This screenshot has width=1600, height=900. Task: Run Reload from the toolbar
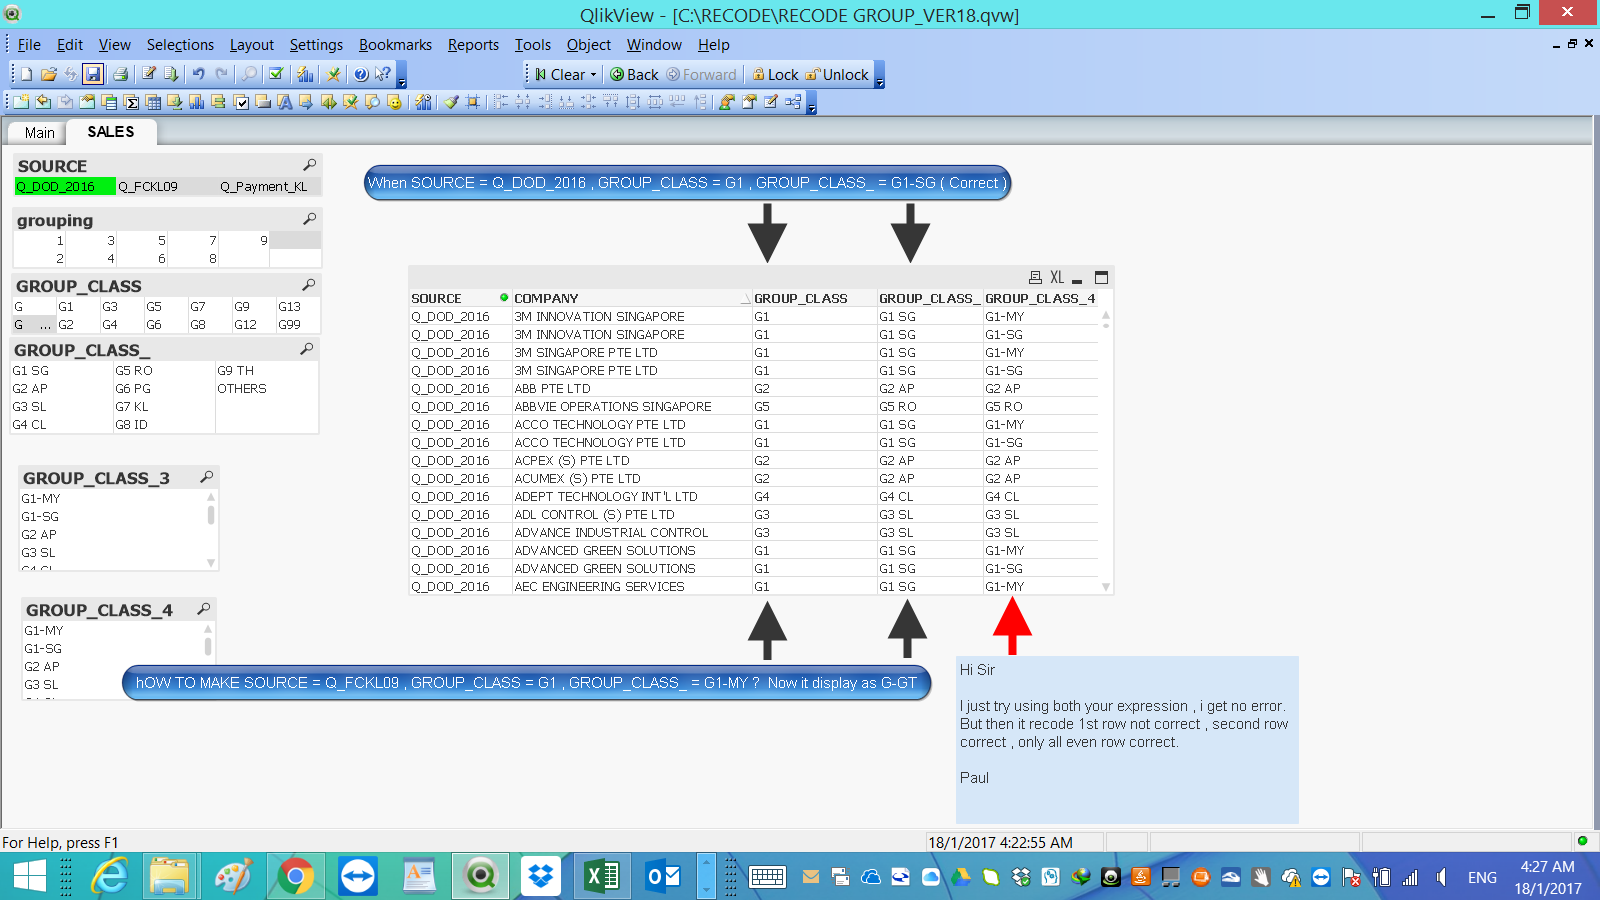[x=171, y=74]
